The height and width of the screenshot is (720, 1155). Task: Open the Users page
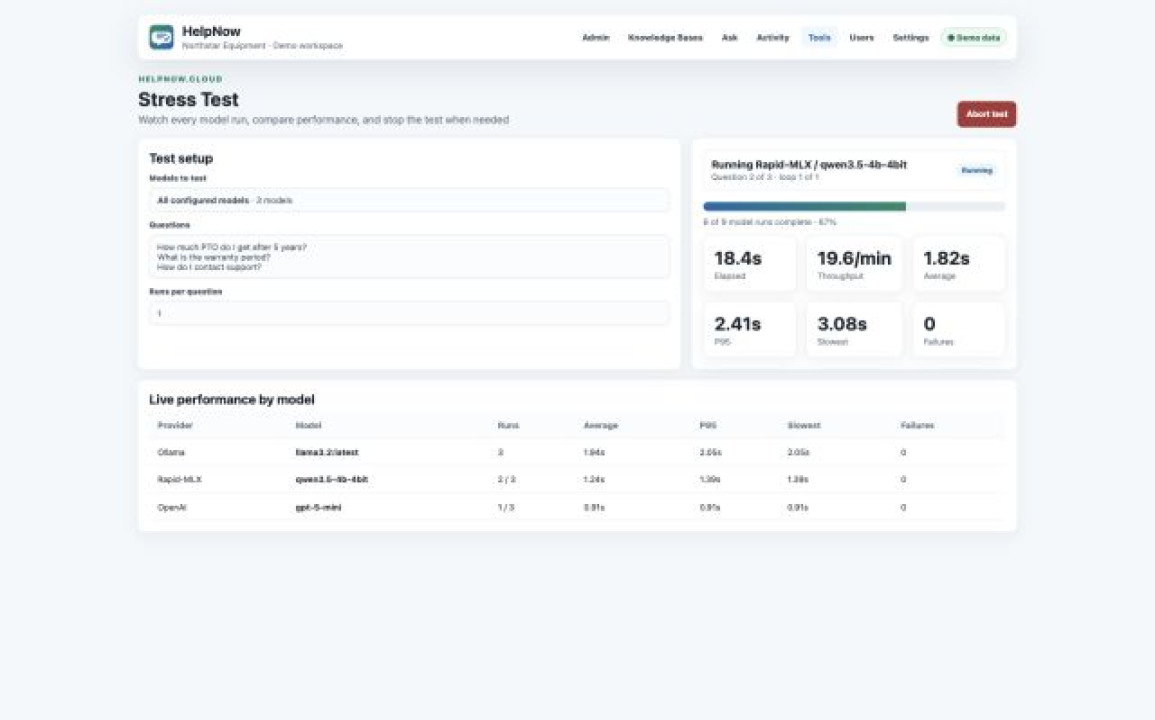coord(861,38)
